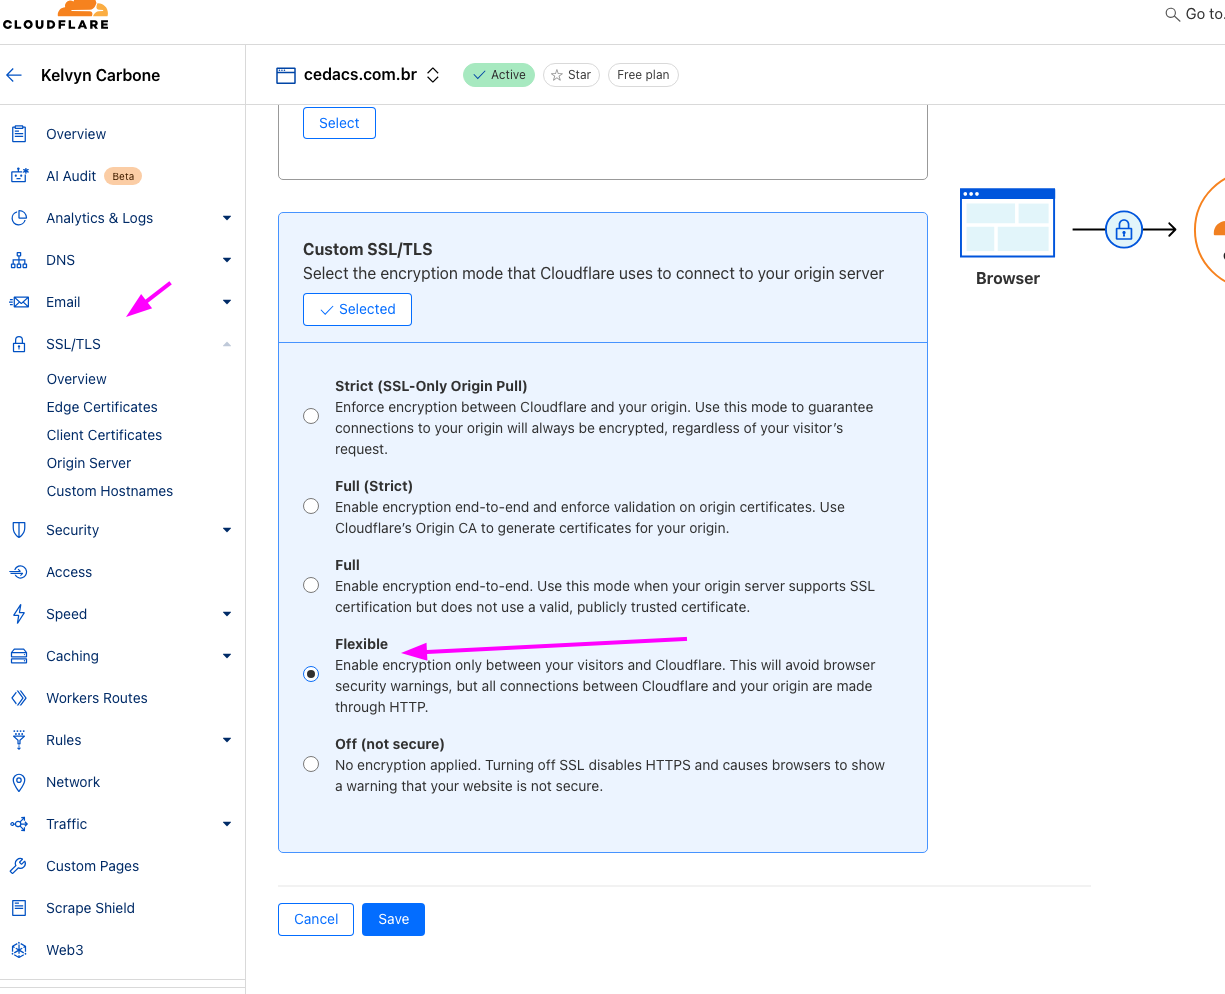
Task: Click the Speed lightning bolt icon
Action: [19, 614]
